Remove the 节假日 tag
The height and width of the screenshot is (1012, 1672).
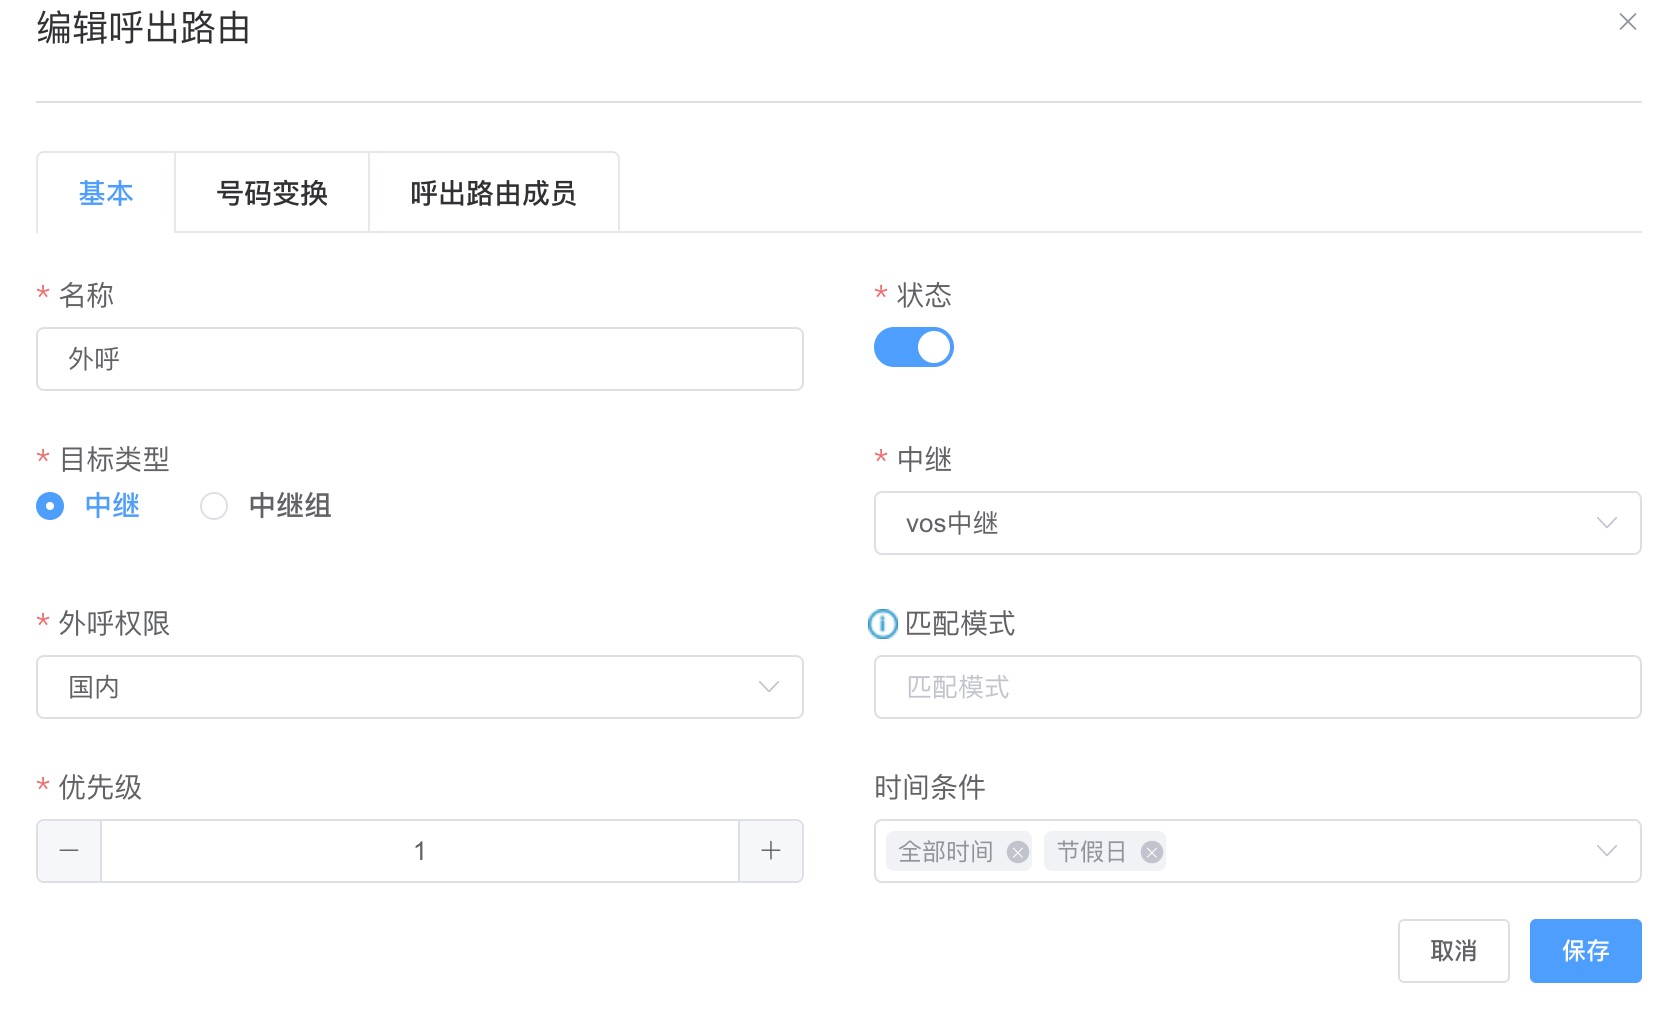pyautogui.click(x=1151, y=852)
